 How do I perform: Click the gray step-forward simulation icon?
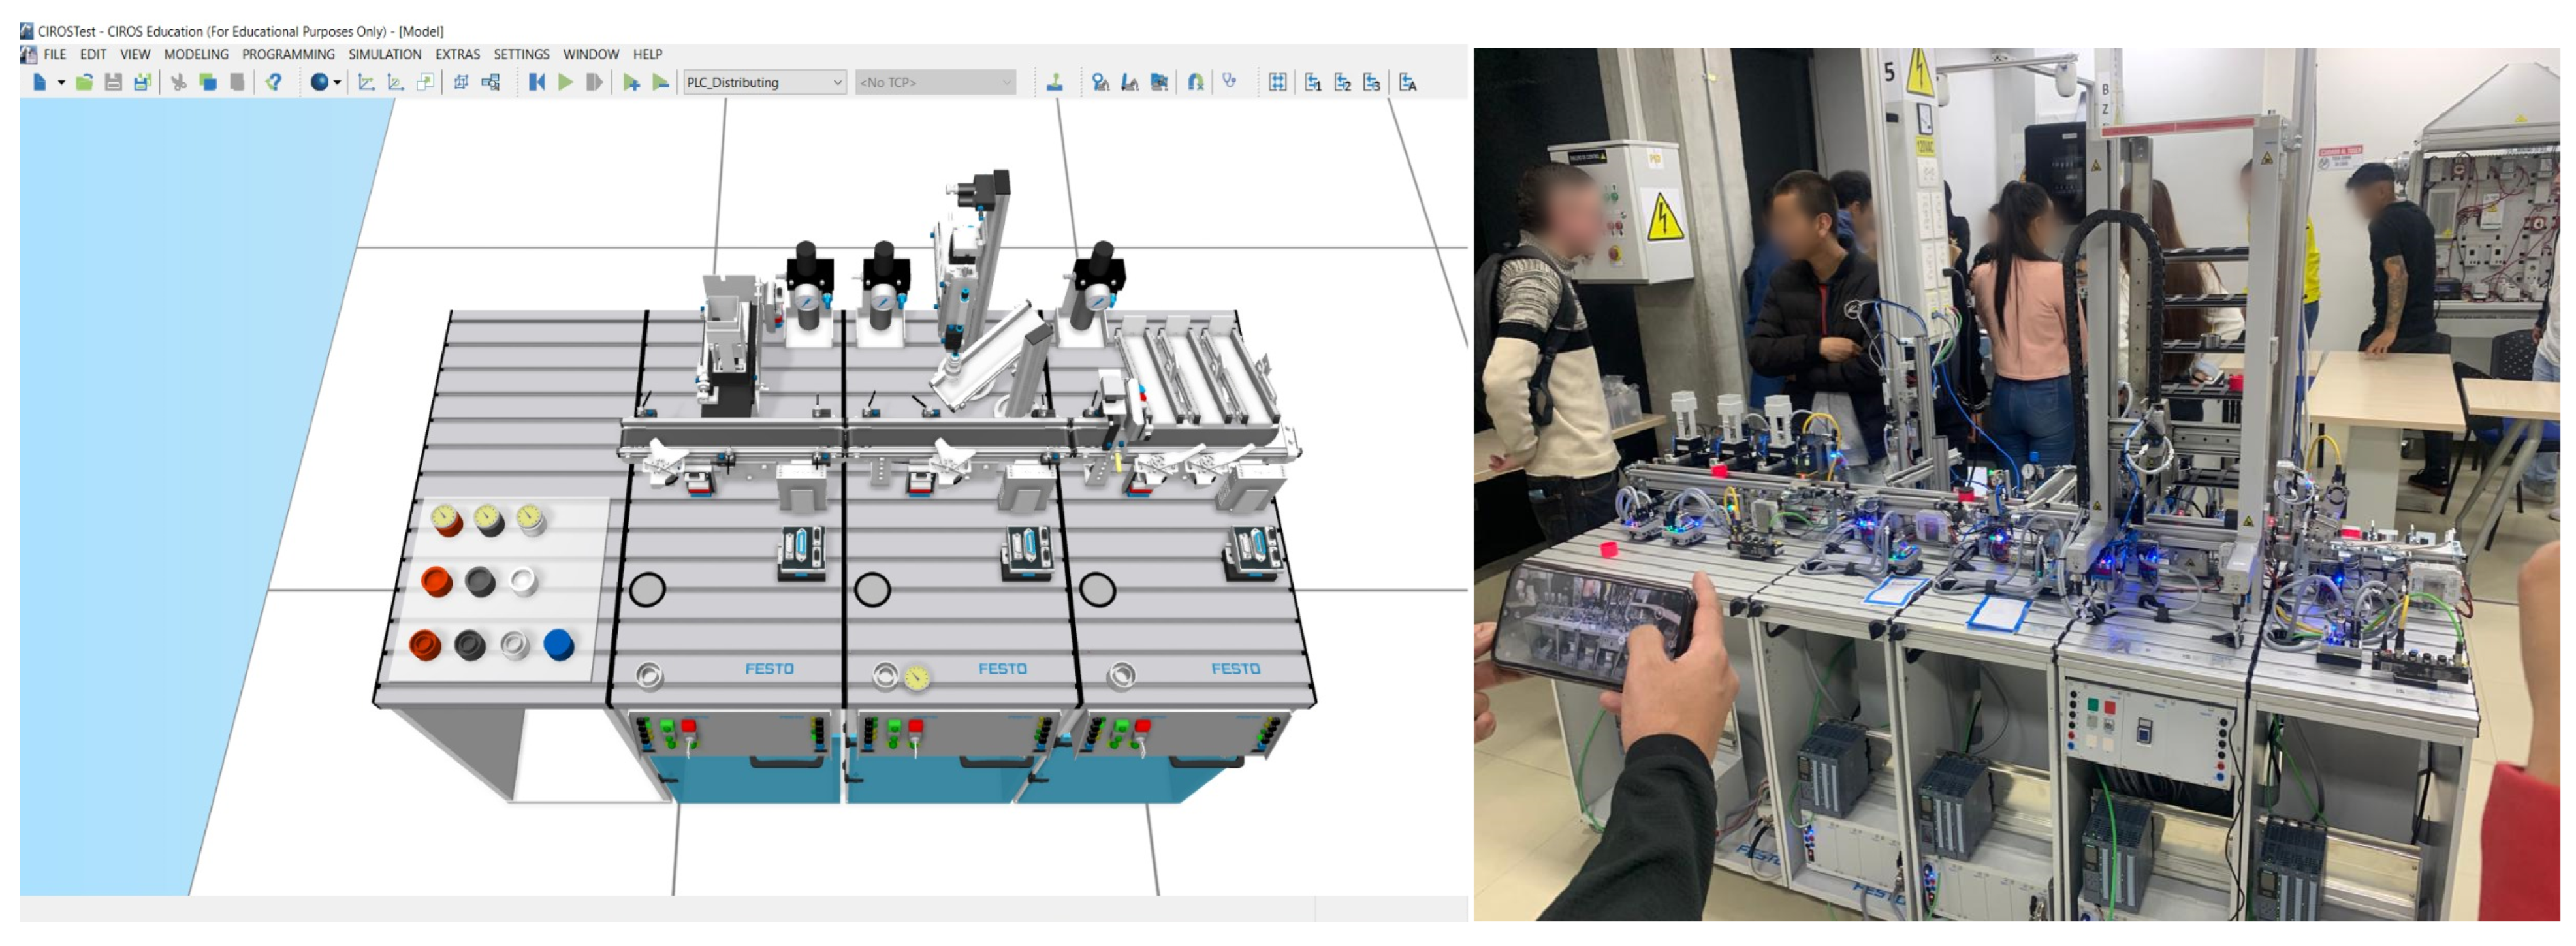pyautogui.click(x=595, y=82)
